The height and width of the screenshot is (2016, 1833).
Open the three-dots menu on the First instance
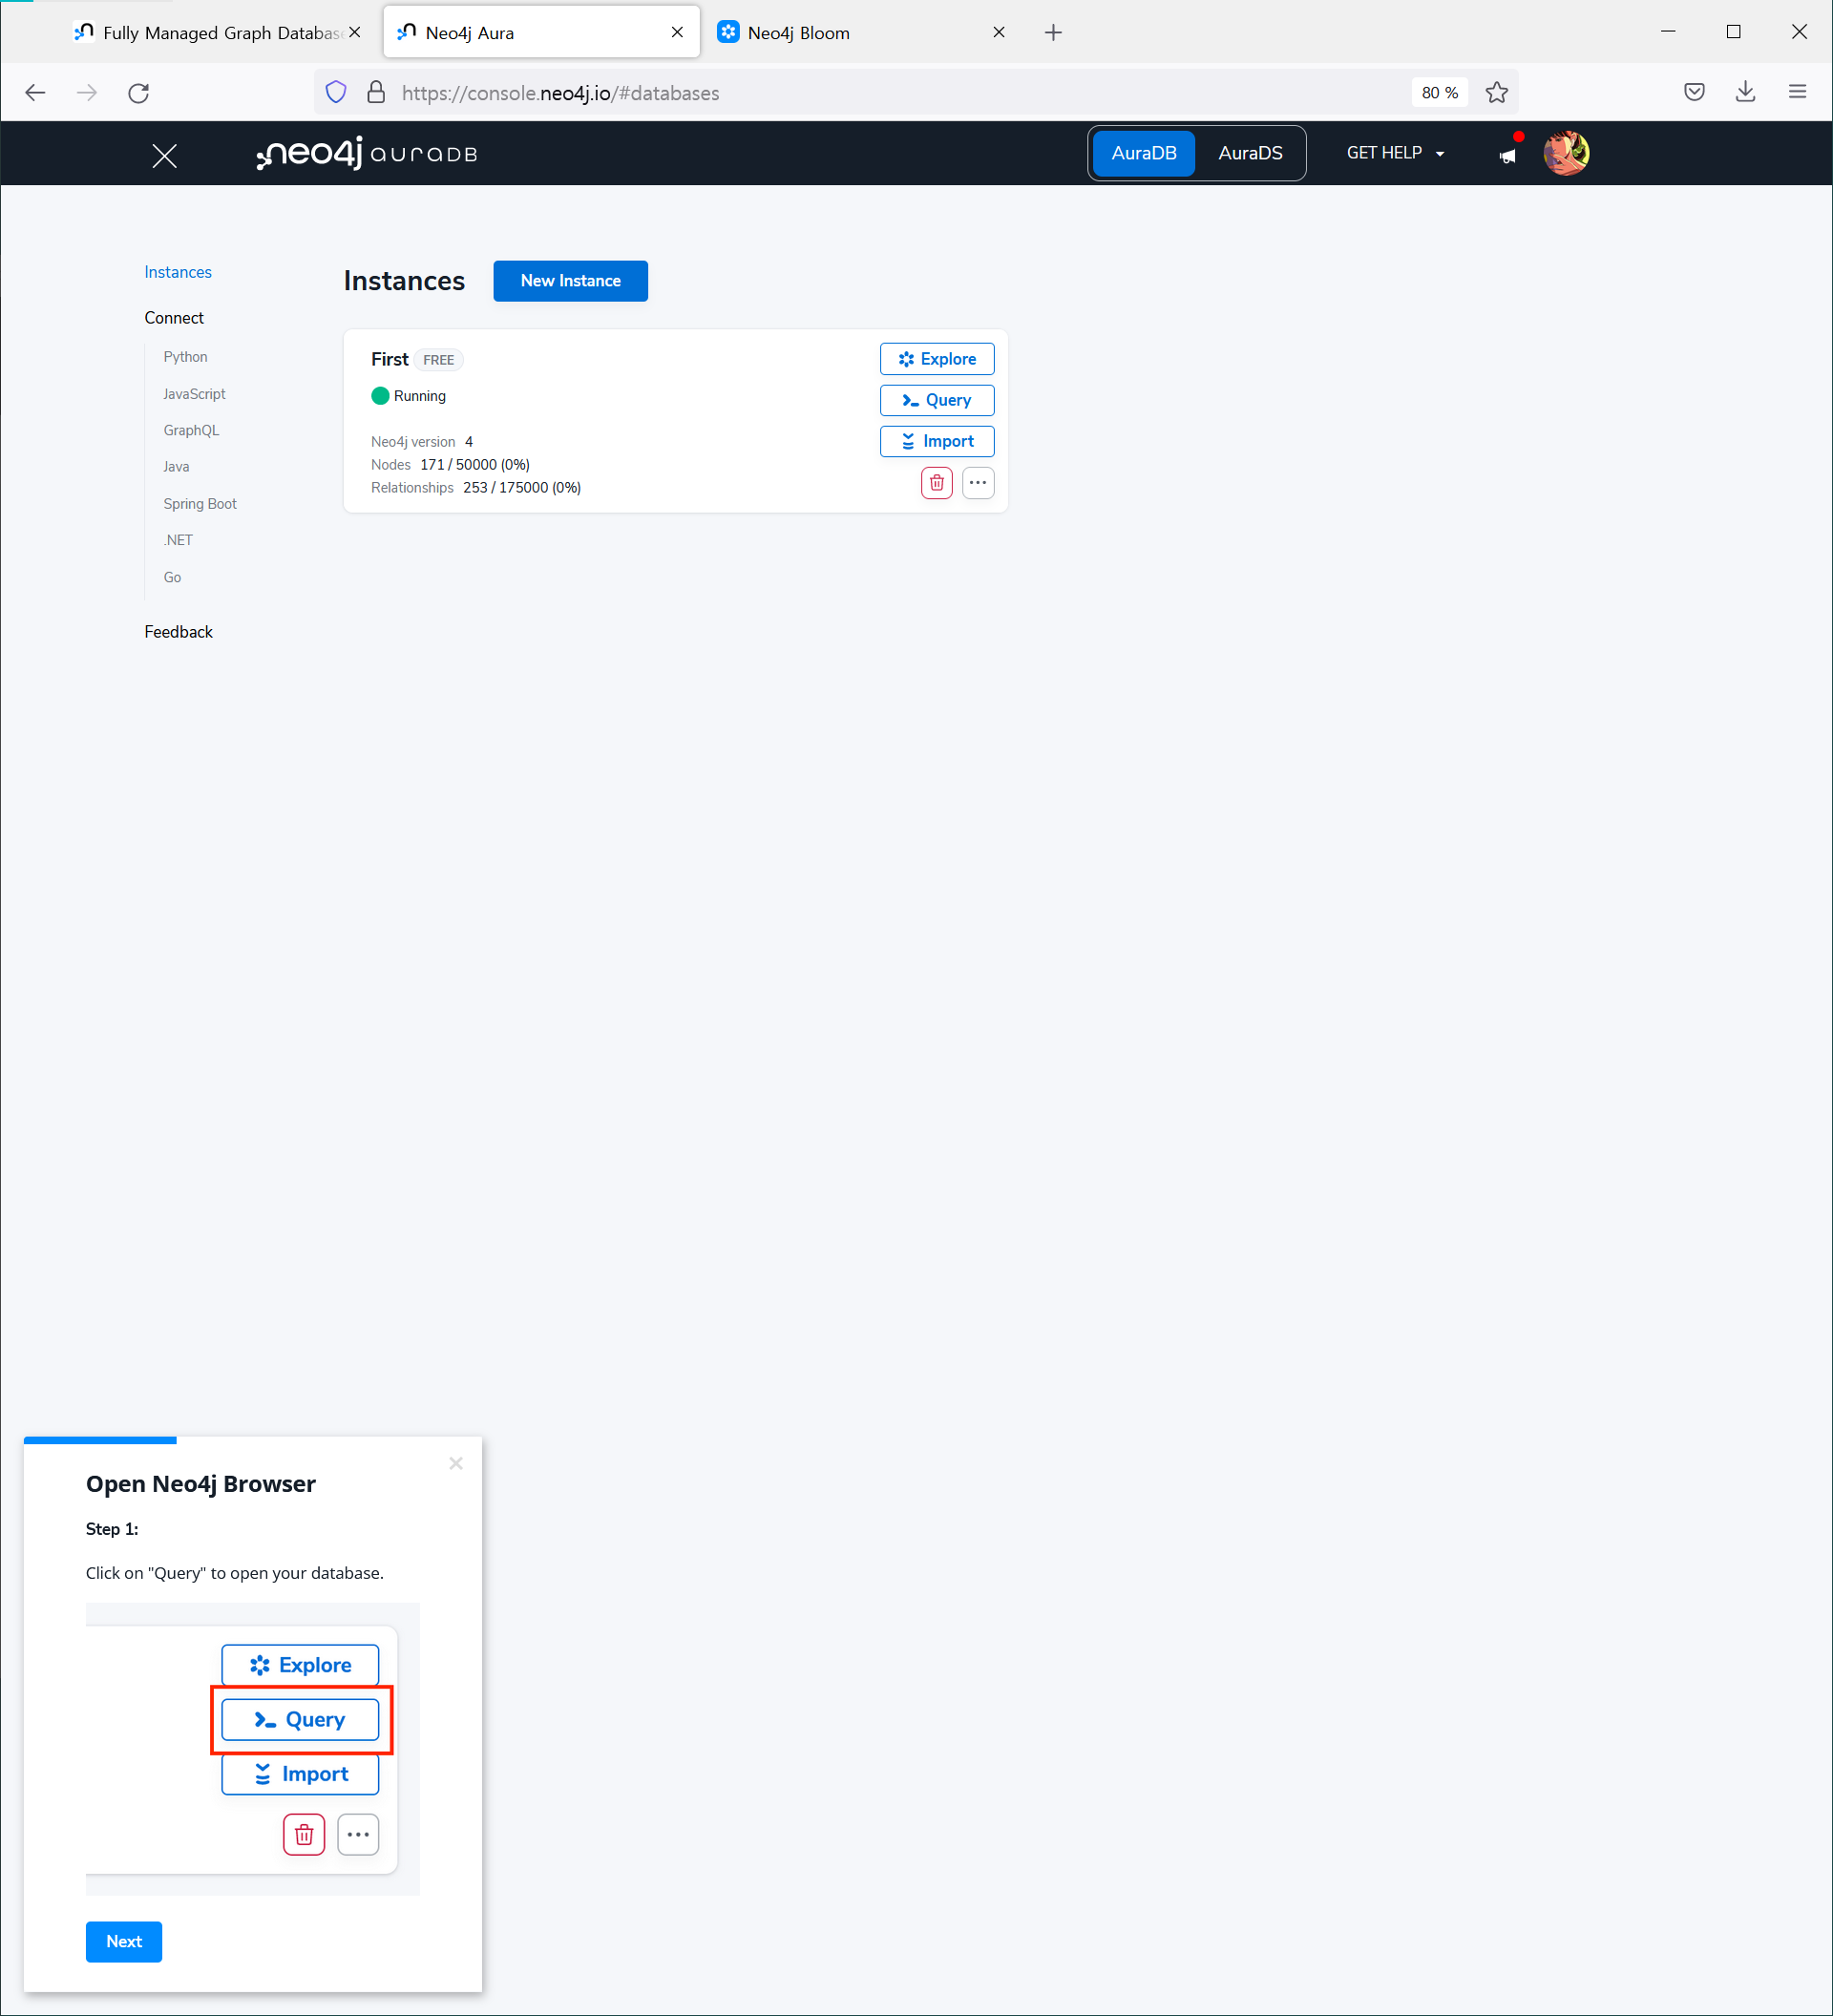[x=977, y=483]
